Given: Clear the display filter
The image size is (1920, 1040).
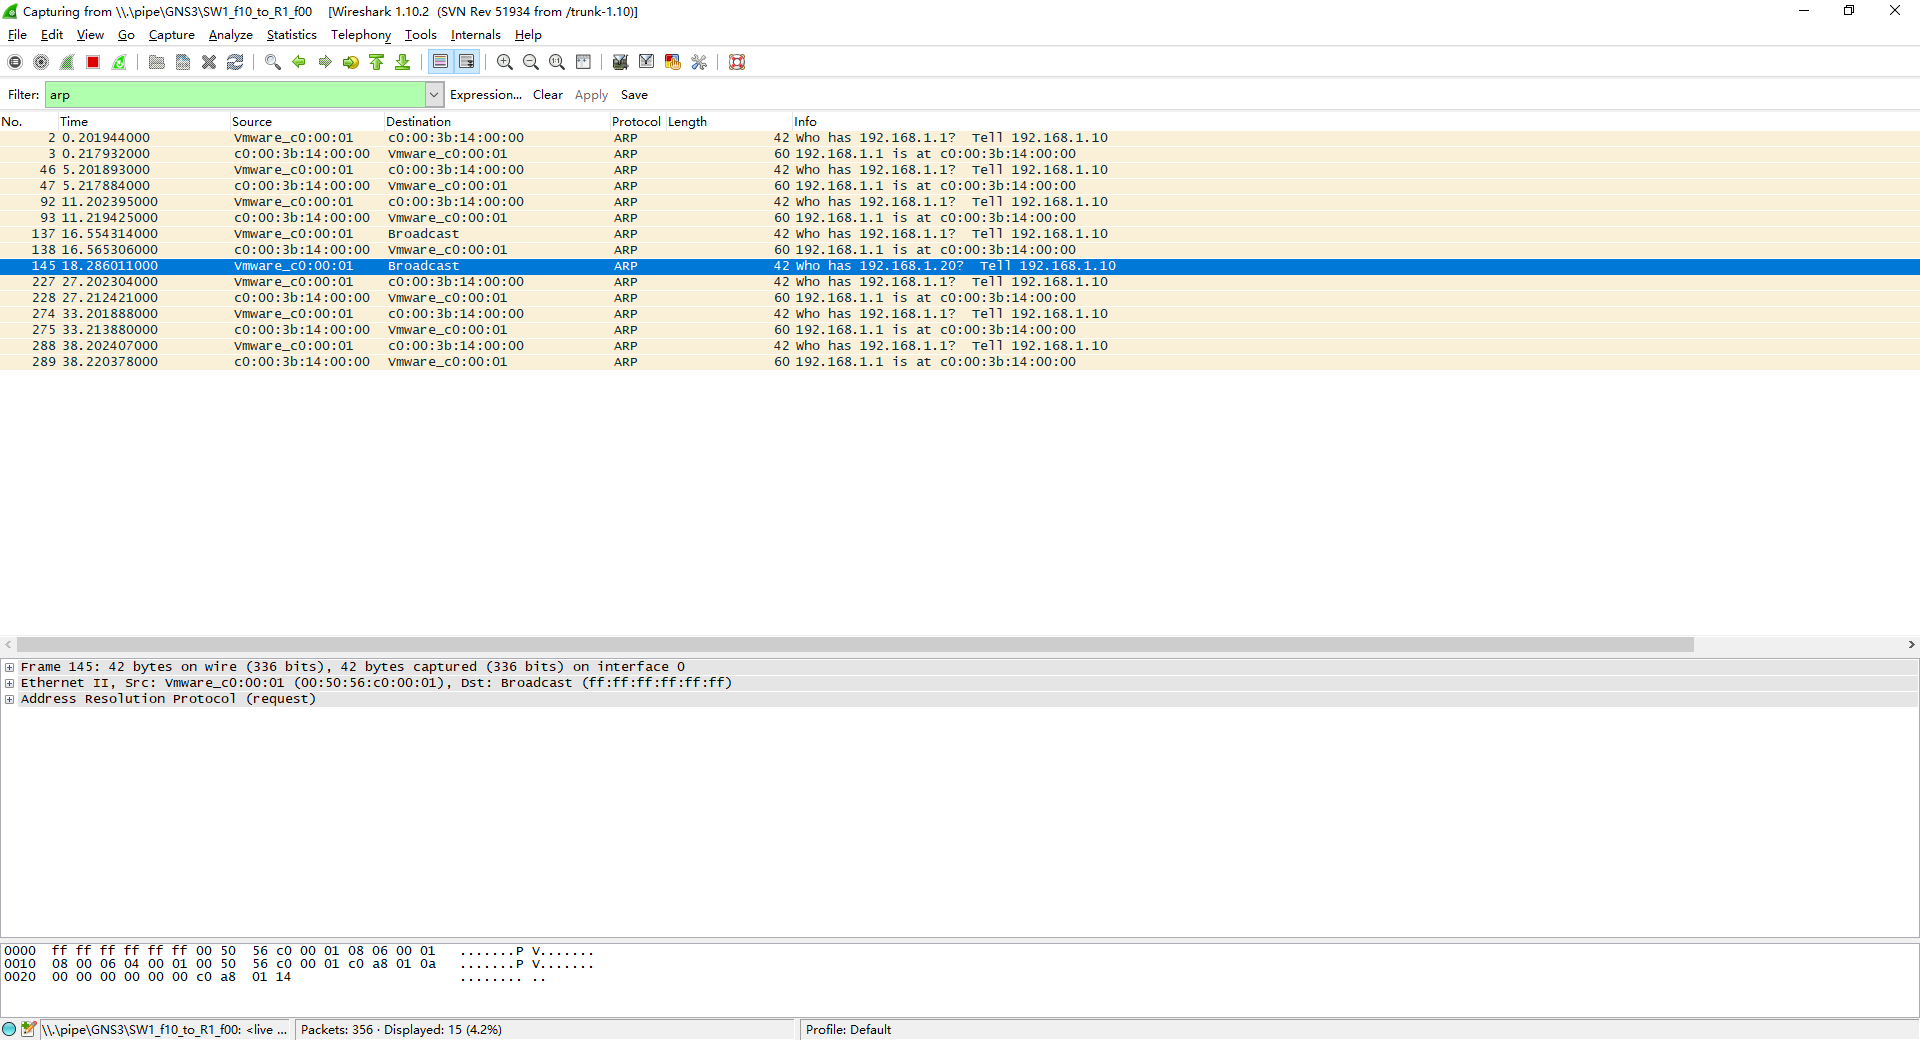Looking at the screenshot, I should [548, 95].
